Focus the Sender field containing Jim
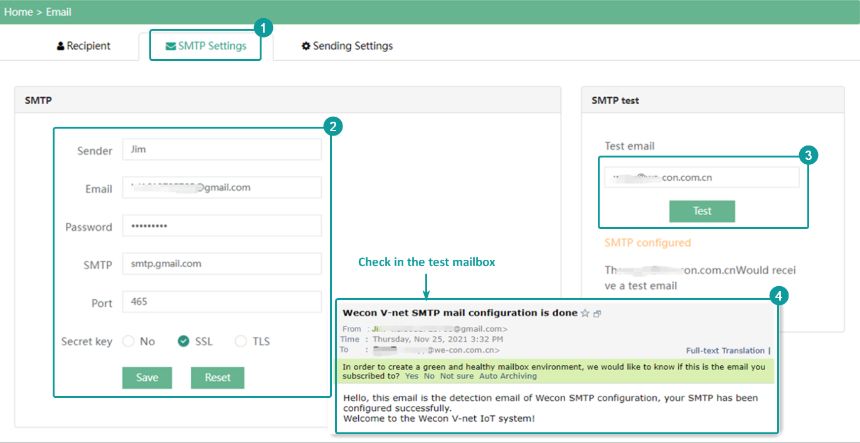 point(222,149)
